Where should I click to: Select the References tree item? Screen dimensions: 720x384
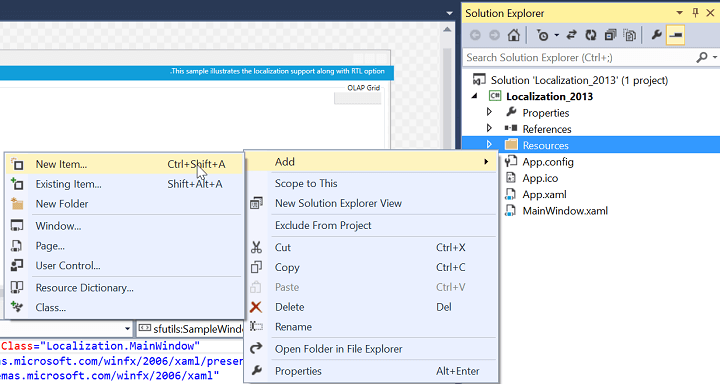pyautogui.click(x=546, y=129)
